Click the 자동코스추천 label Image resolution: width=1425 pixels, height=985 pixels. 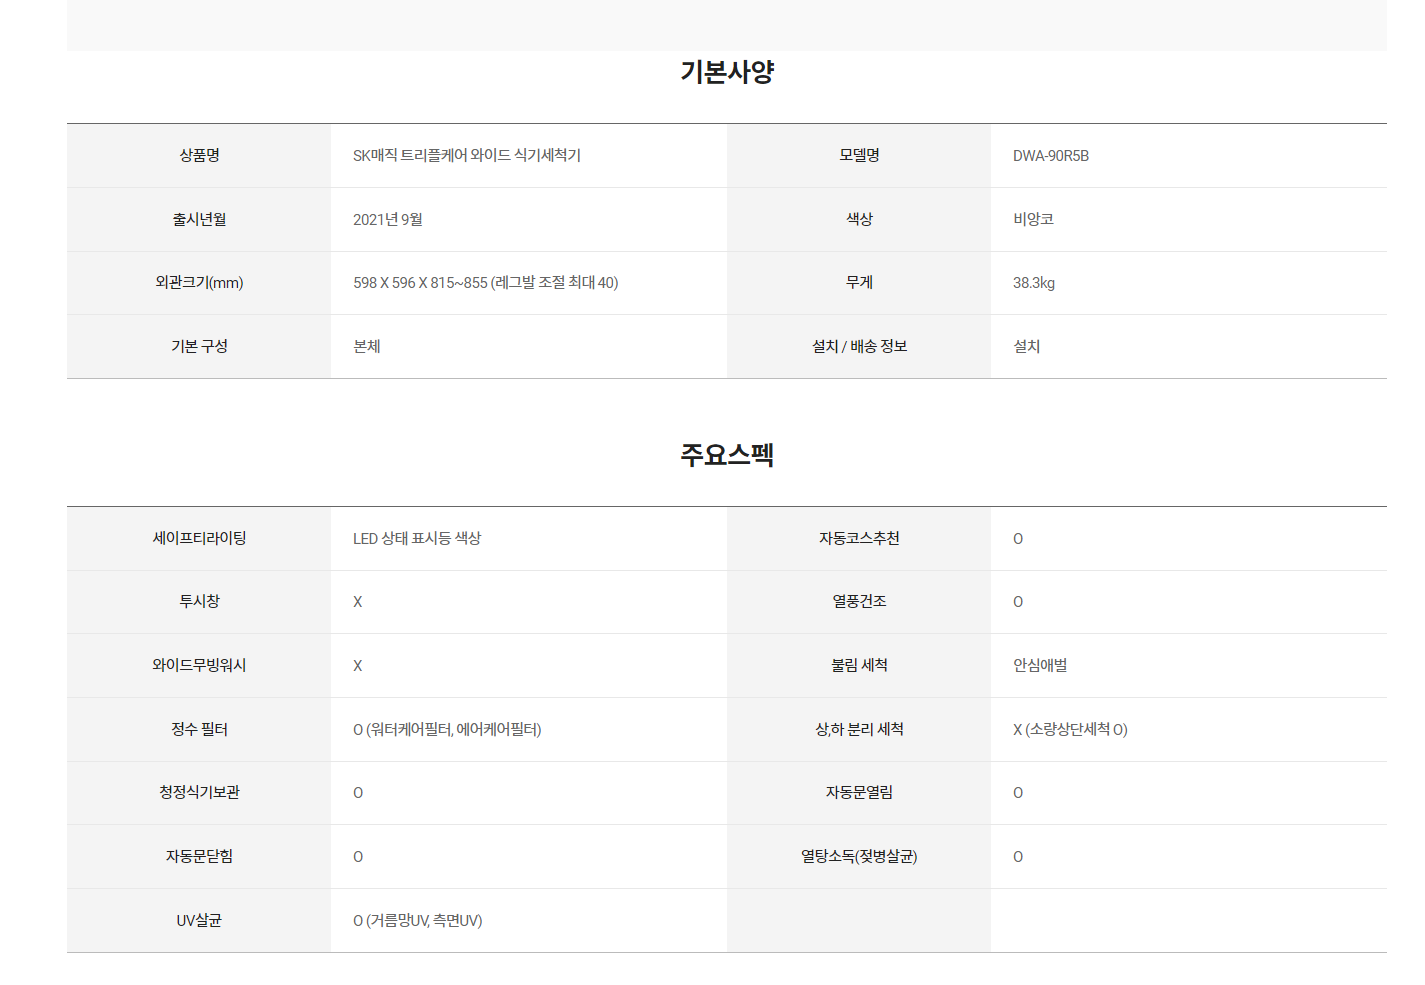(x=859, y=538)
